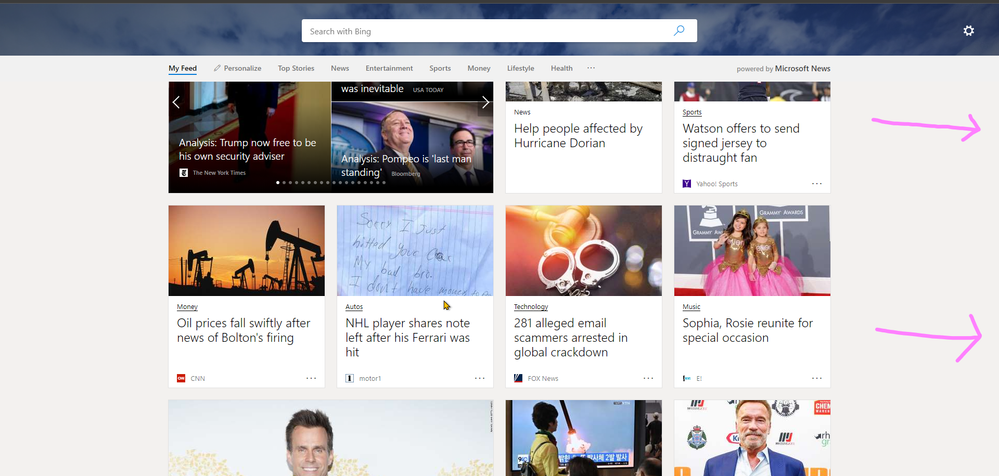This screenshot has height=476, width=999.
Task: Open more options on NHL player card
Action: [480, 378]
